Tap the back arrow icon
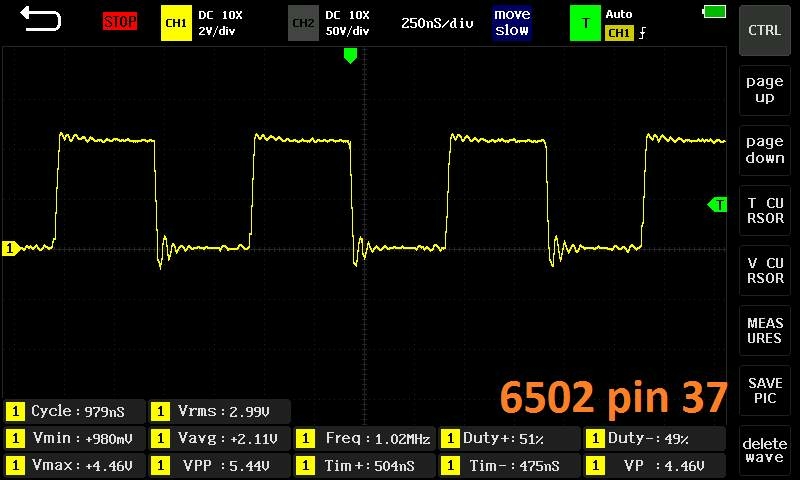This screenshot has width=800, height=480. (x=40, y=18)
